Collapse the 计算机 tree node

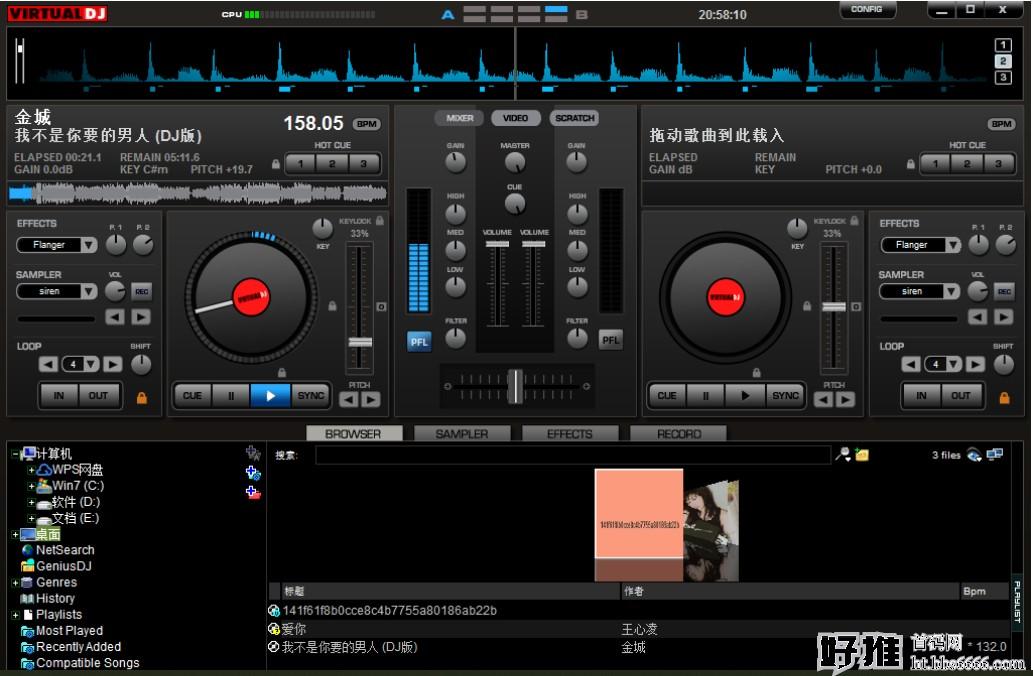point(15,454)
